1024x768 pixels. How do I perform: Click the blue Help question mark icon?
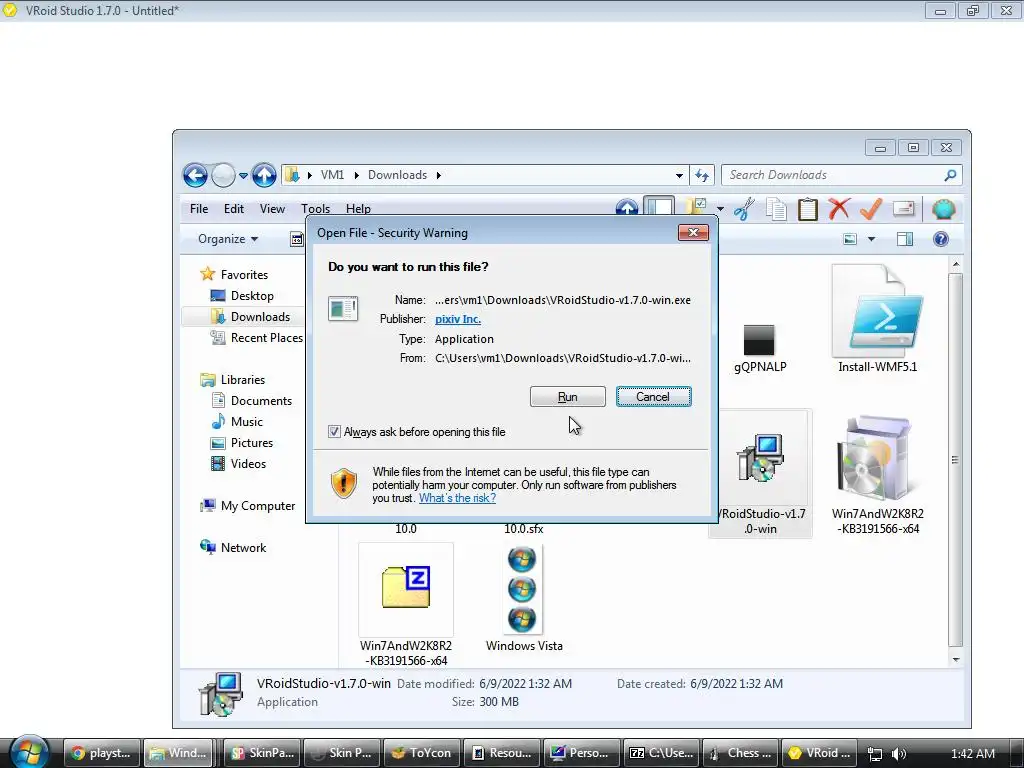pyautogui.click(x=940, y=239)
